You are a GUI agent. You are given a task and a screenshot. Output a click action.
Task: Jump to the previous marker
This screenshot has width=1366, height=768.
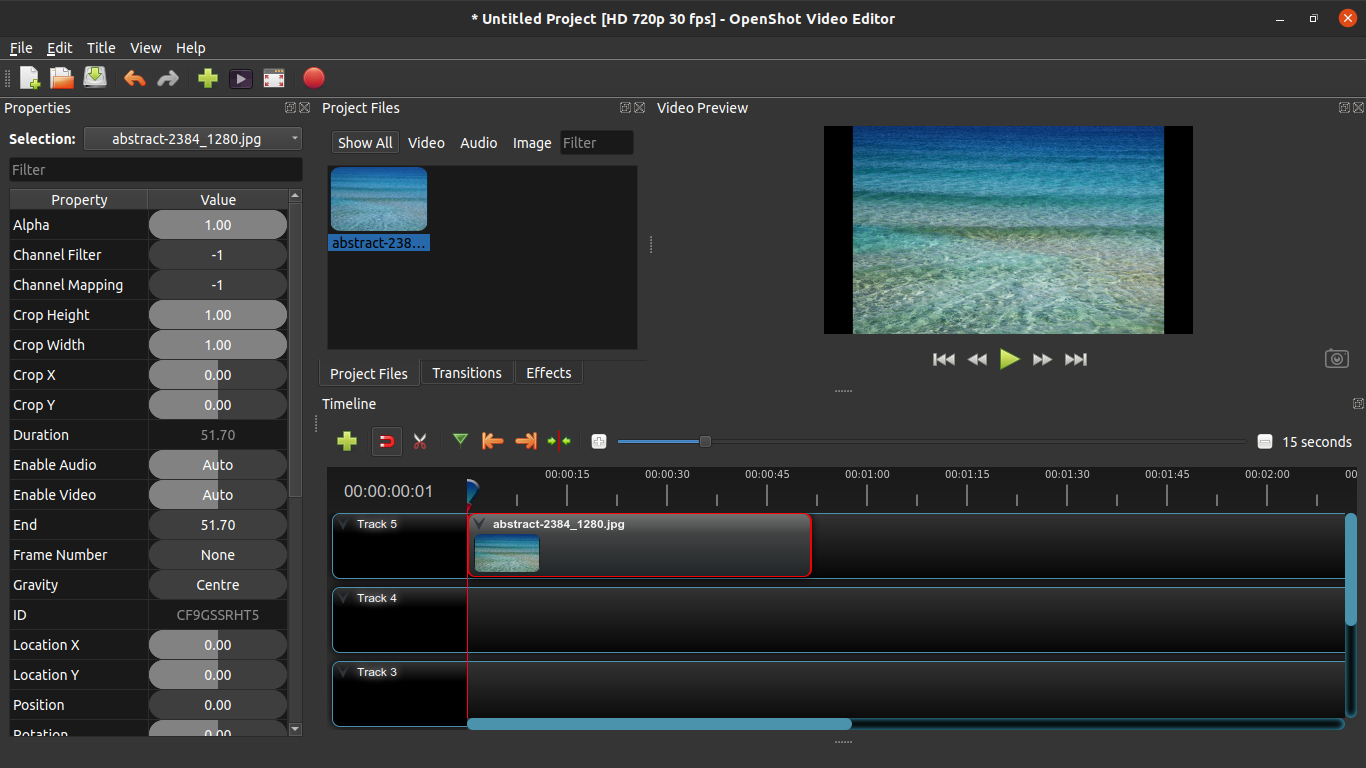[492, 441]
